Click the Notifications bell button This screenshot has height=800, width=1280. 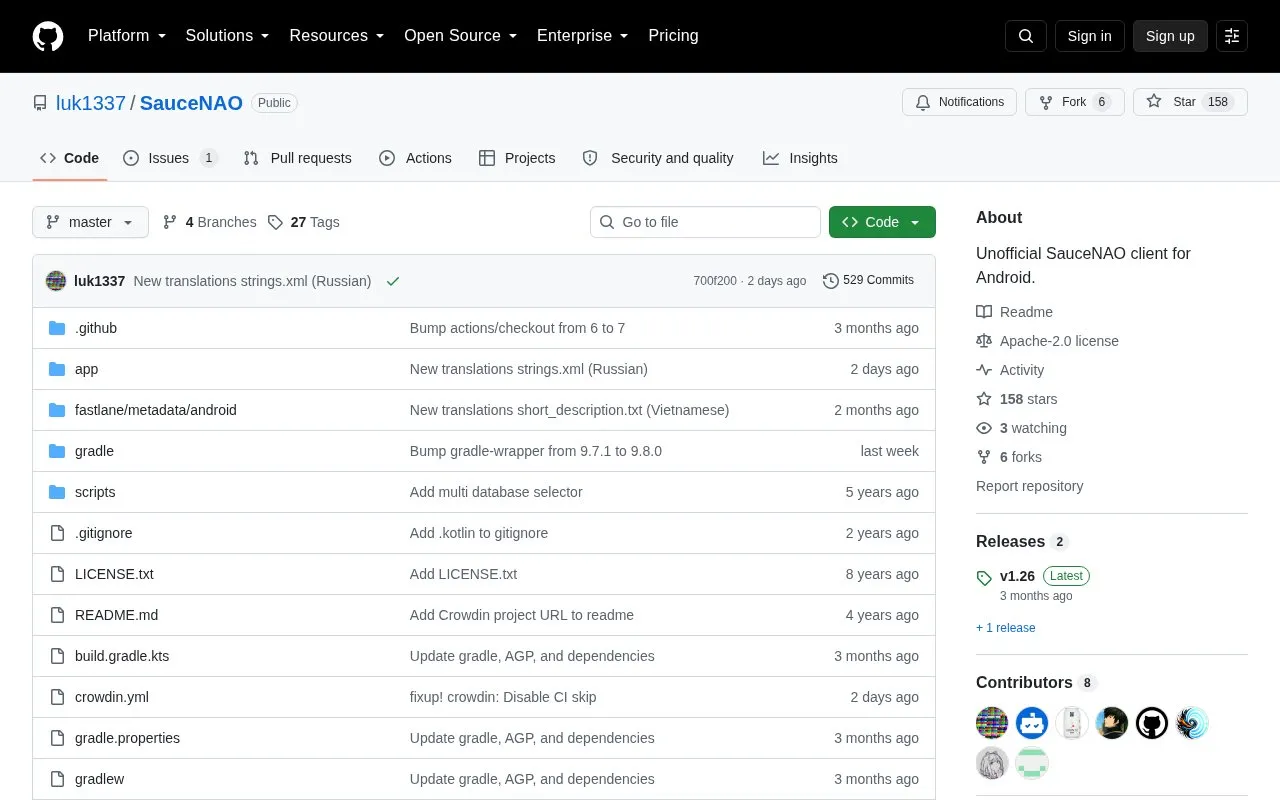[960, 102]
